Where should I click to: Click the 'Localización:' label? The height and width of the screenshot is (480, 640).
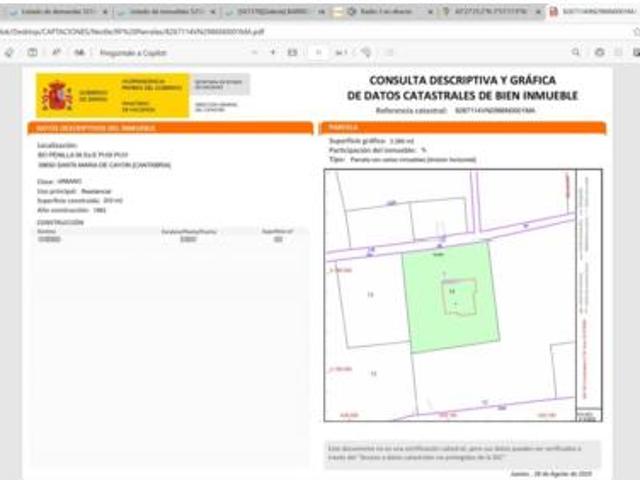(57, 145)
